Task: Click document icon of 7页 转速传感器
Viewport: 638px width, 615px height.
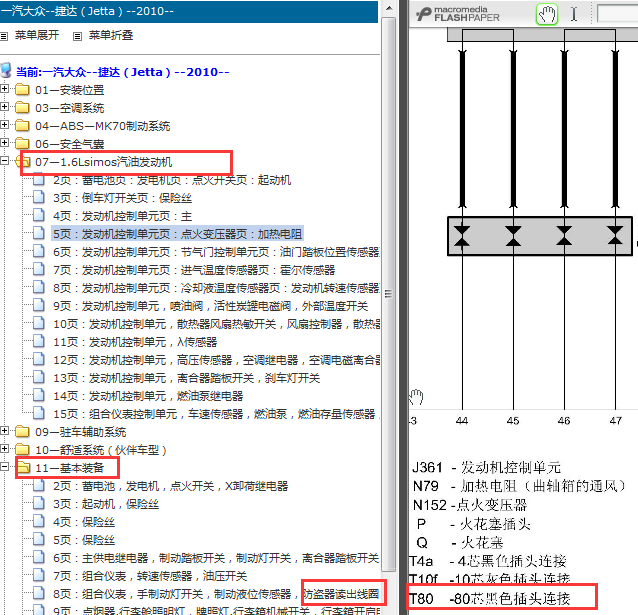Action: [39, 575]
